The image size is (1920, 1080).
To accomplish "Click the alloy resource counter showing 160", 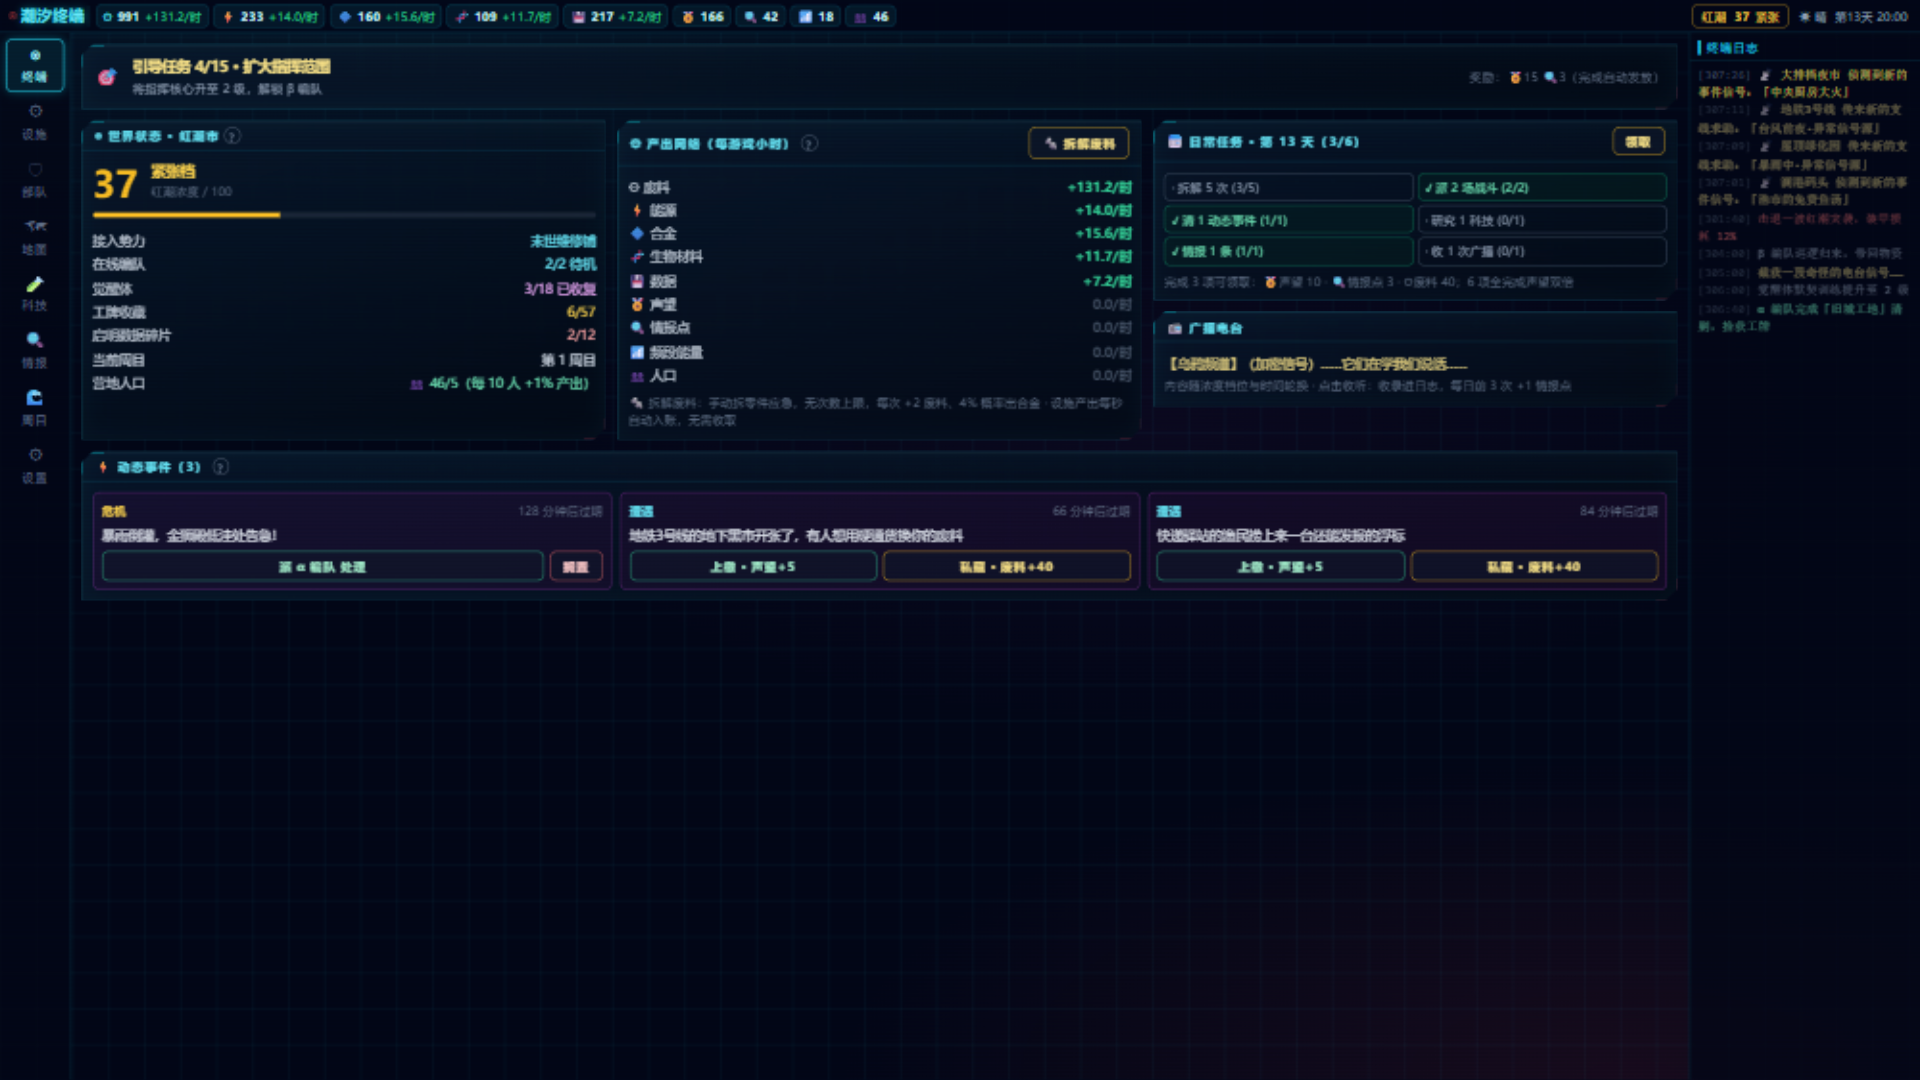I will pos(387,17).
